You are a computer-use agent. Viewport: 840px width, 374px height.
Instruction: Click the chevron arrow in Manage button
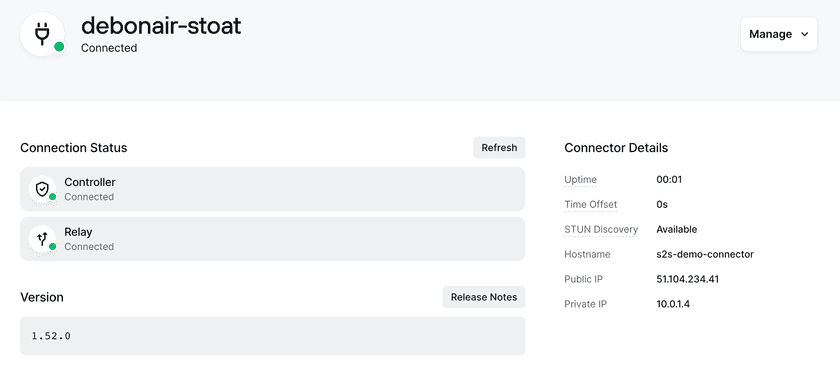804,34
